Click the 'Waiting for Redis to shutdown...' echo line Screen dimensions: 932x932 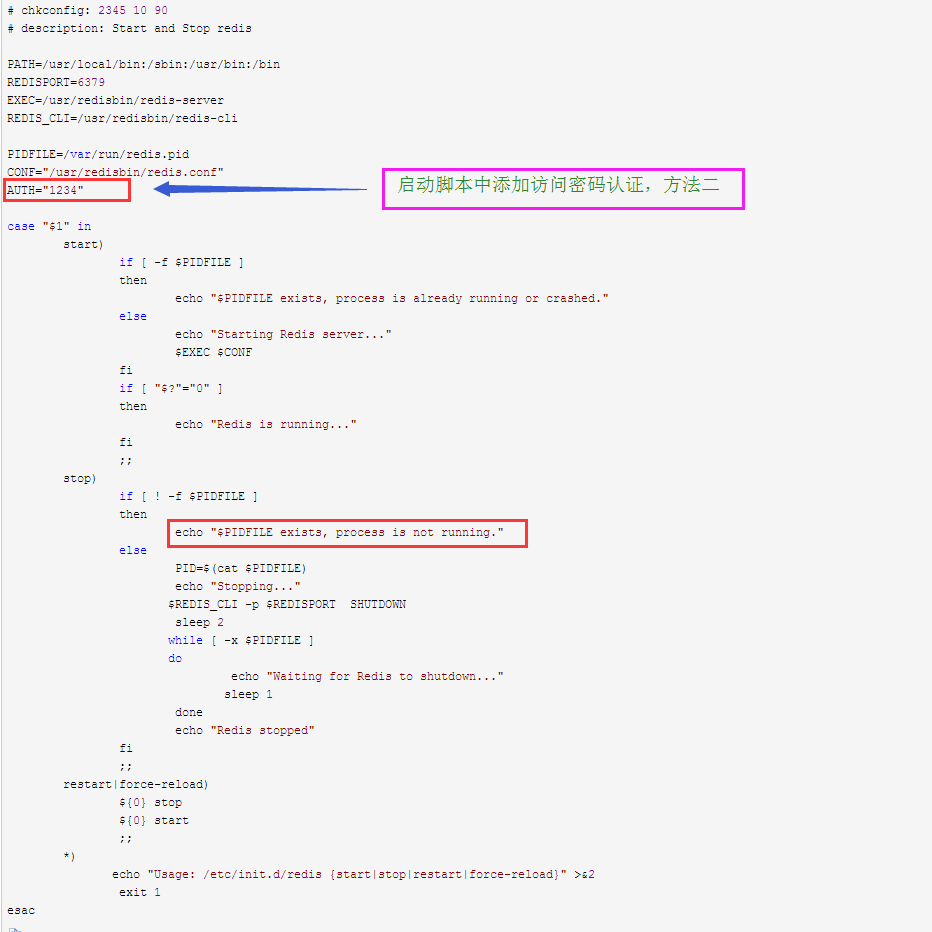coord(367,676)
